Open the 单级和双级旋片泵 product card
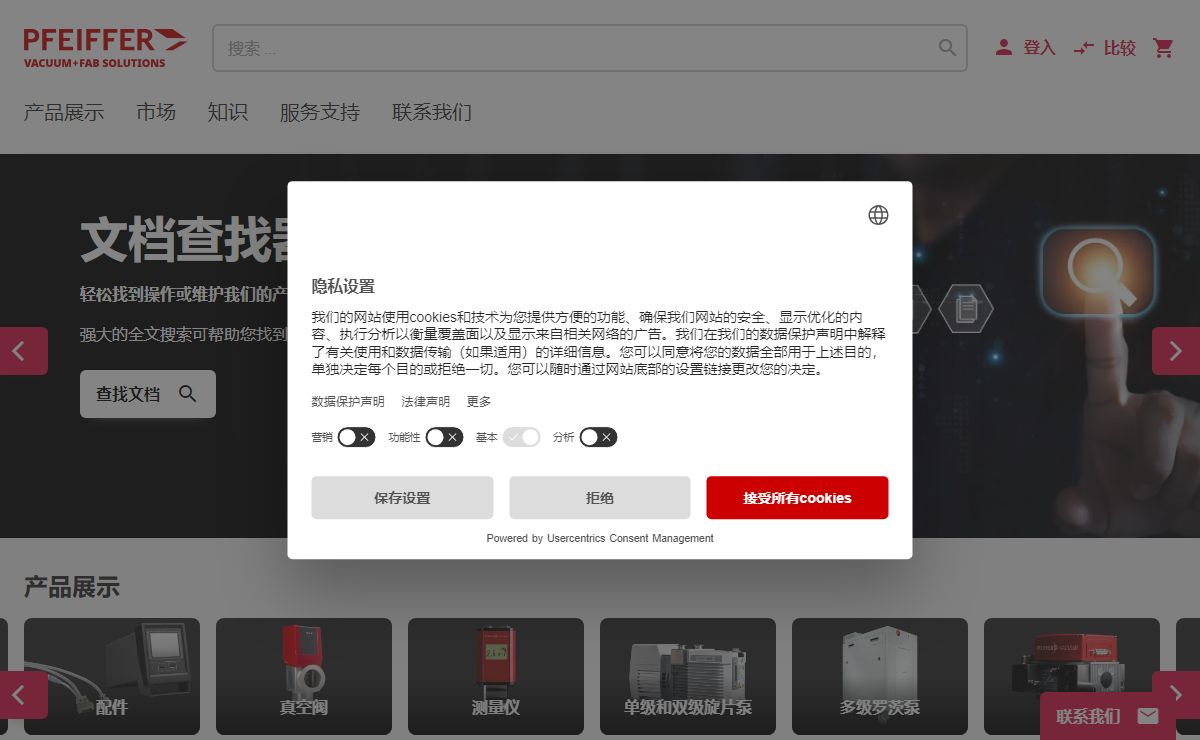The height and width of the screenshot is (740, 1200). (688, 676)
